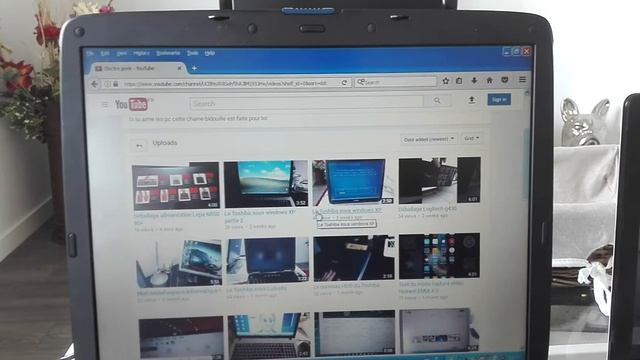The image size is (640, 360).
Task: Go back with the Firefox back arrow
Action: pyautogui.click(x=95, y=84)
